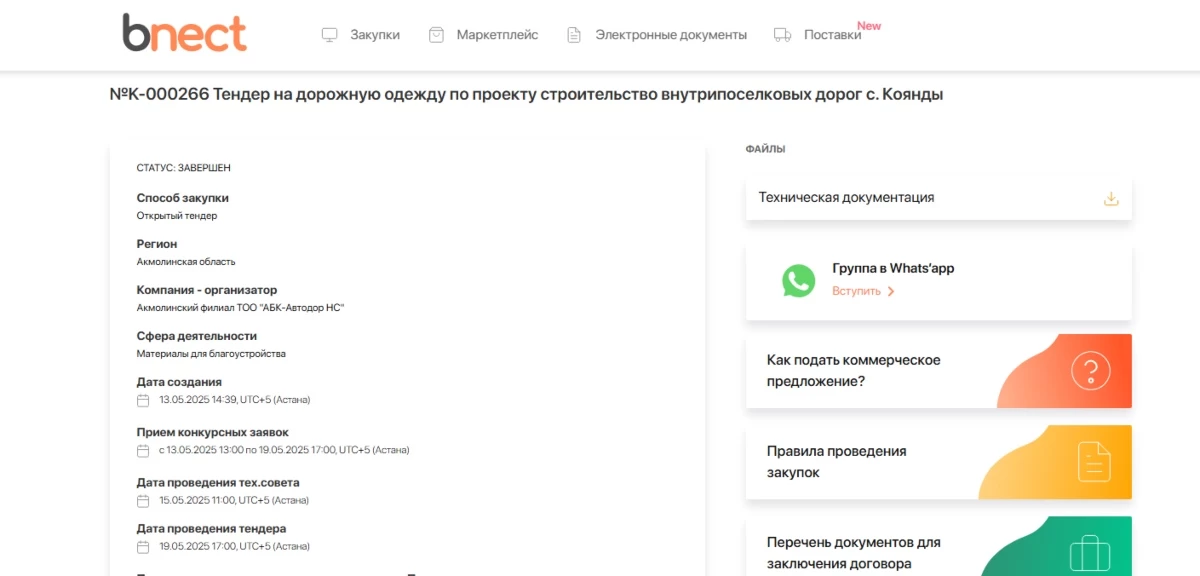This screenshot has height=576, width=1200.
Task: Click the monitor icon beside Закупки
Action: [329, 35]
